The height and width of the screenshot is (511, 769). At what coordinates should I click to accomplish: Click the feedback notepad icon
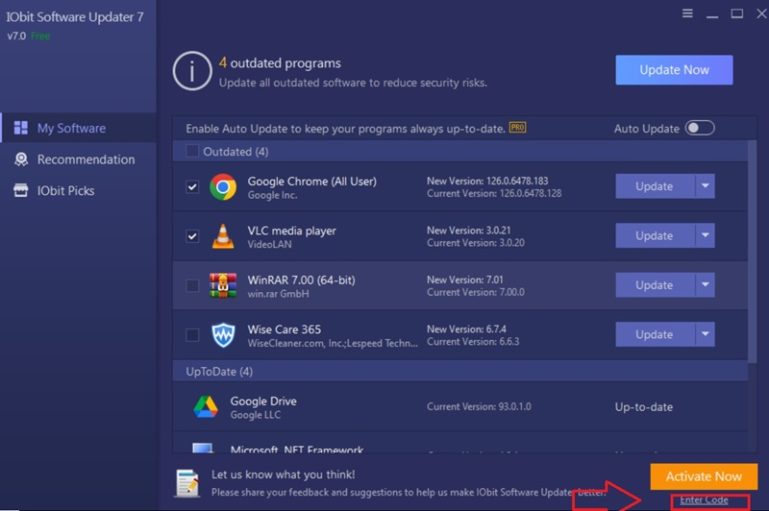(187, 482)
